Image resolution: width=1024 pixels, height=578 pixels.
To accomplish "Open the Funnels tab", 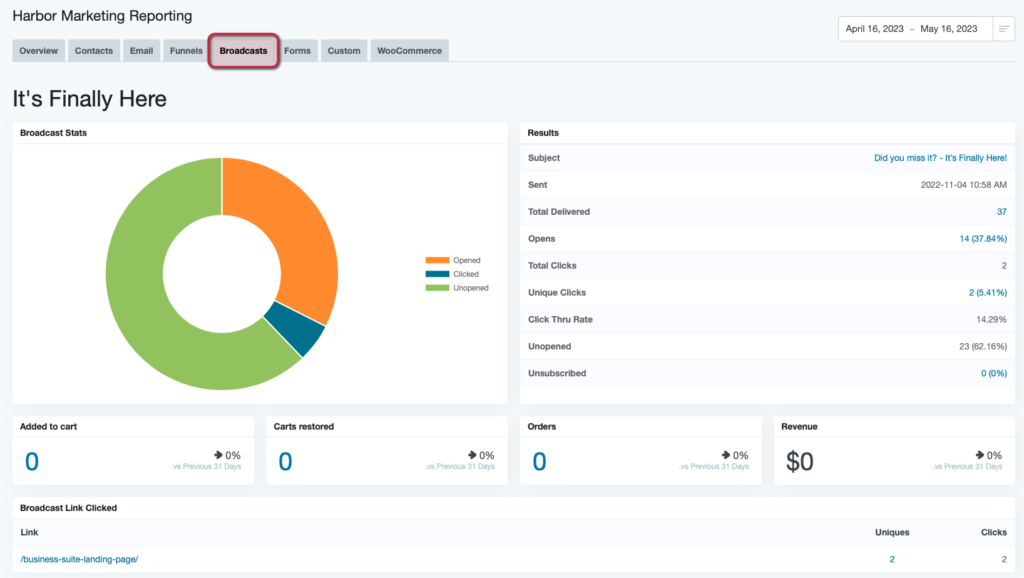I will (186, 51).
